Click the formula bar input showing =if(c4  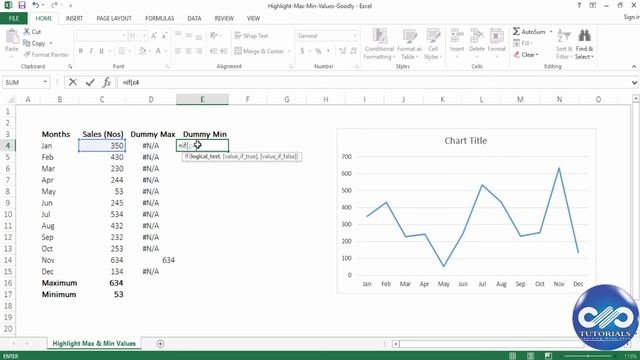point(373,82)
